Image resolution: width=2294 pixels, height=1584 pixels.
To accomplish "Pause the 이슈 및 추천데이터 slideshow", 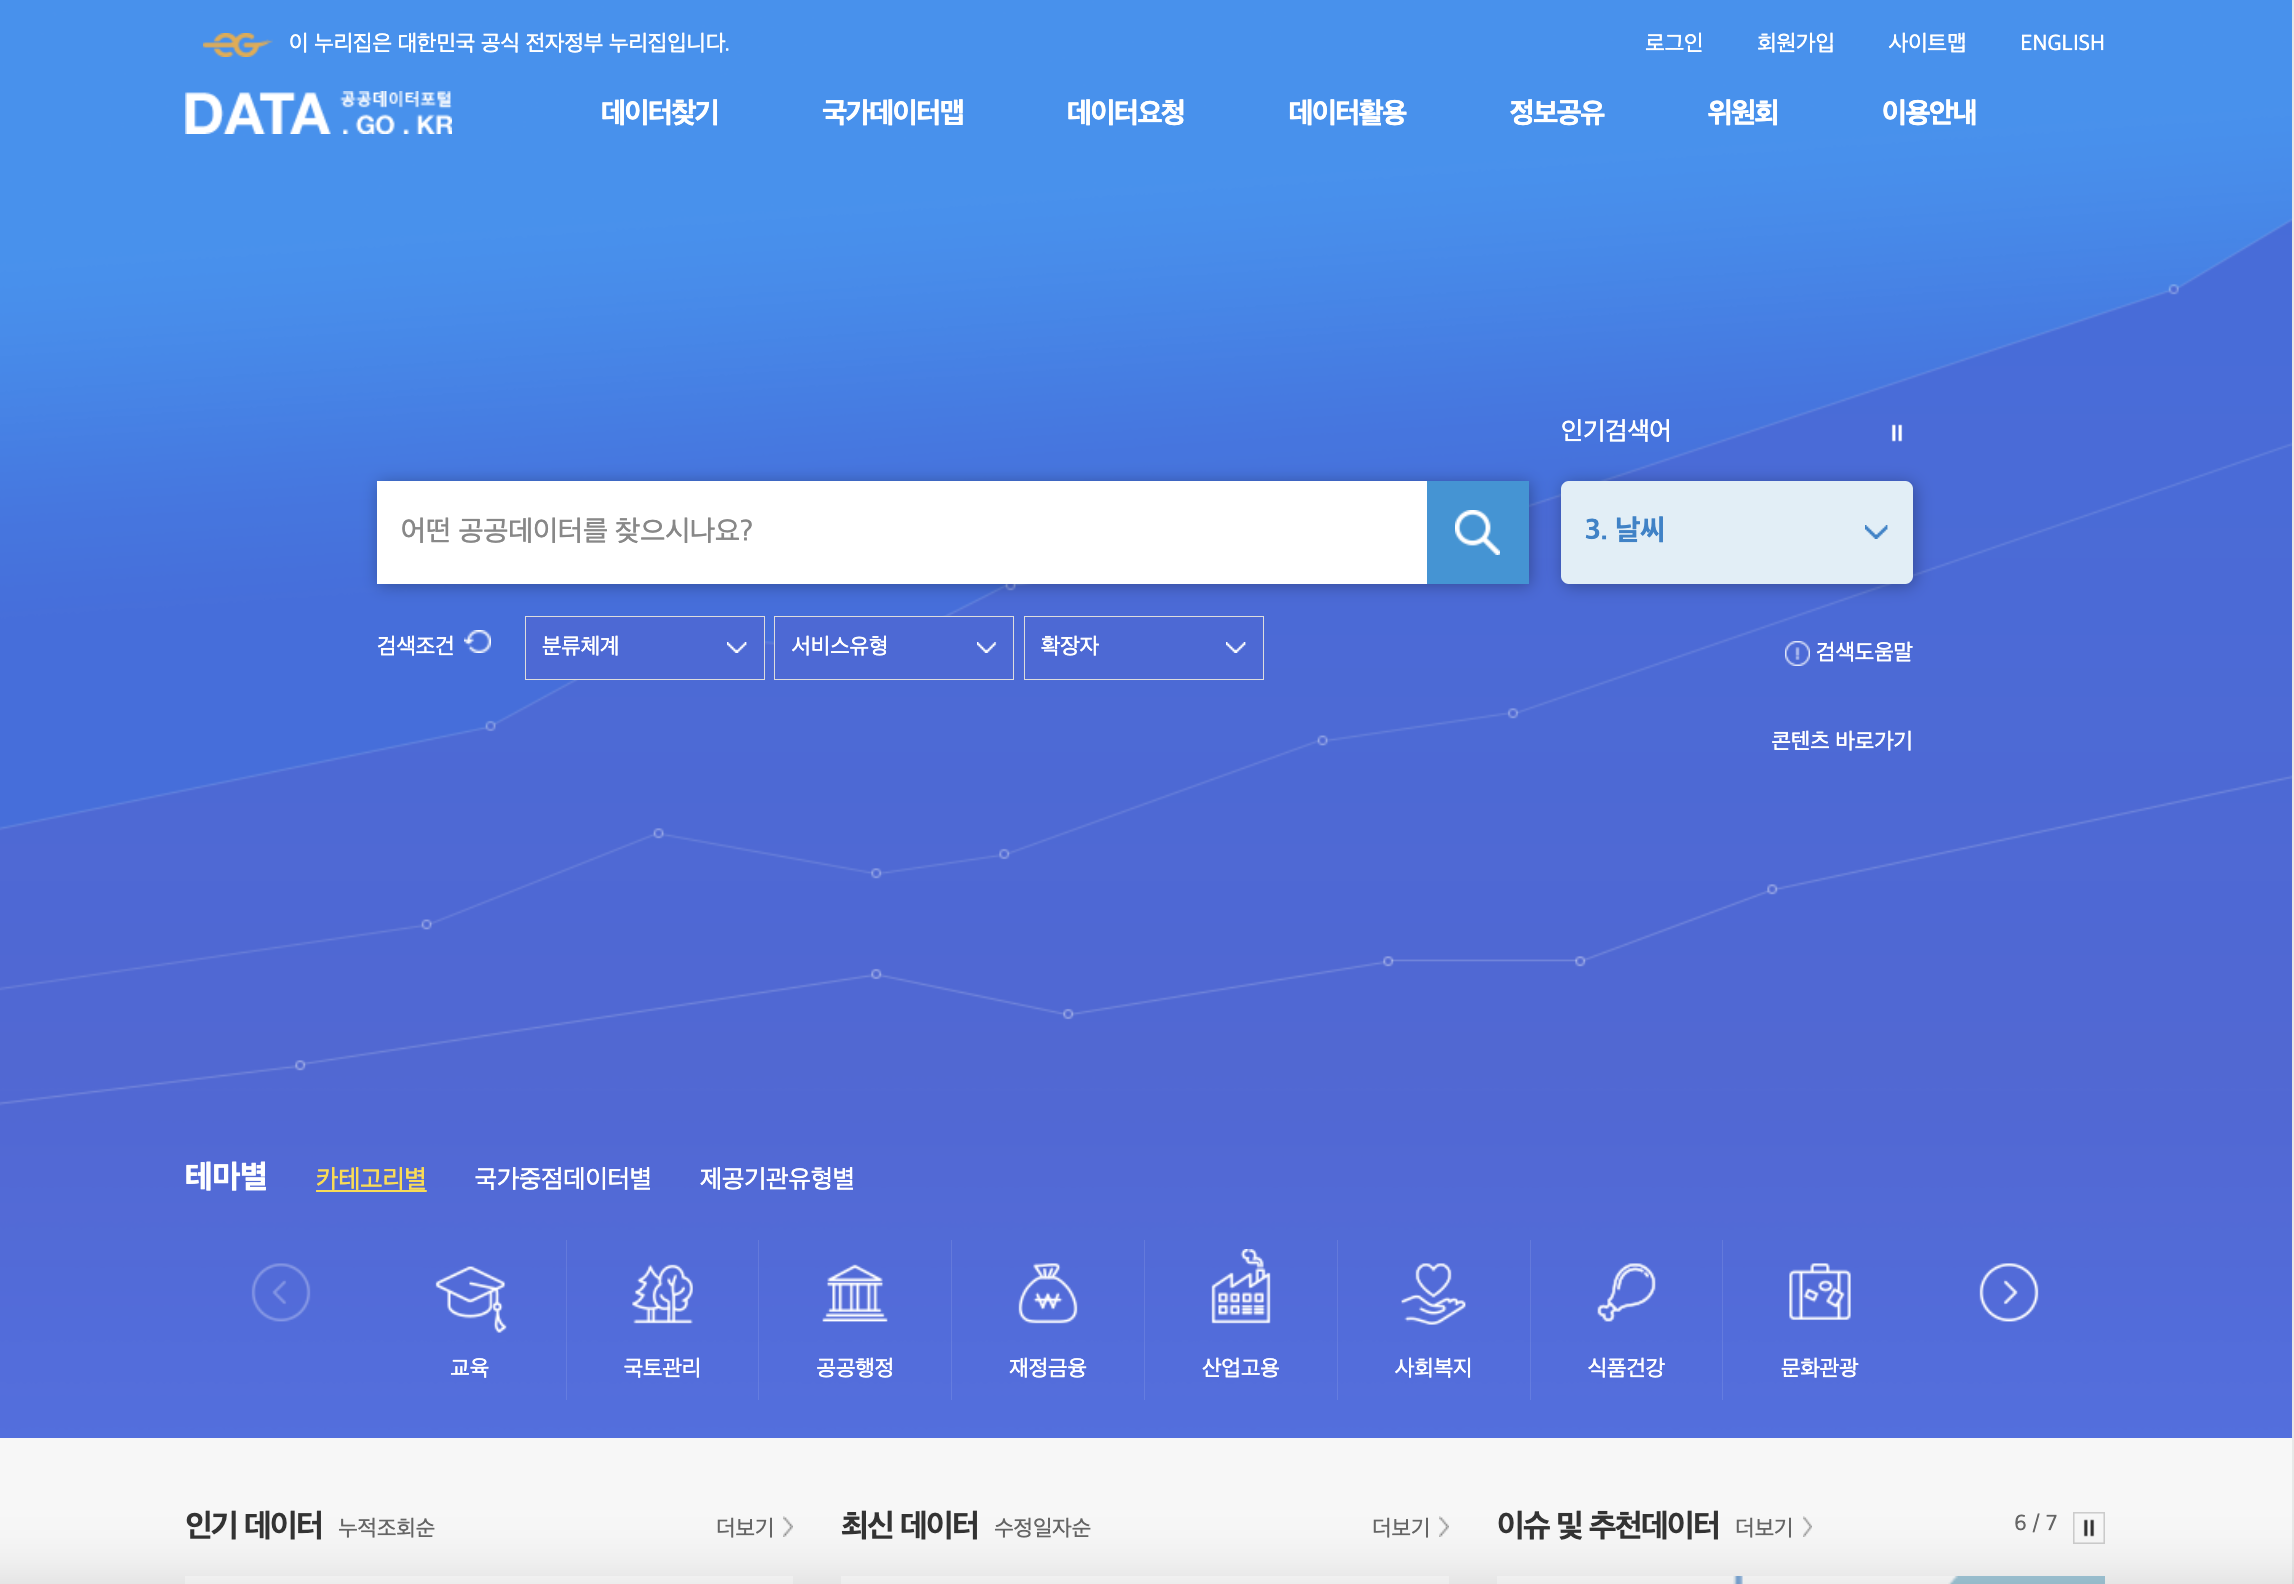I will coord(2088,1528).
